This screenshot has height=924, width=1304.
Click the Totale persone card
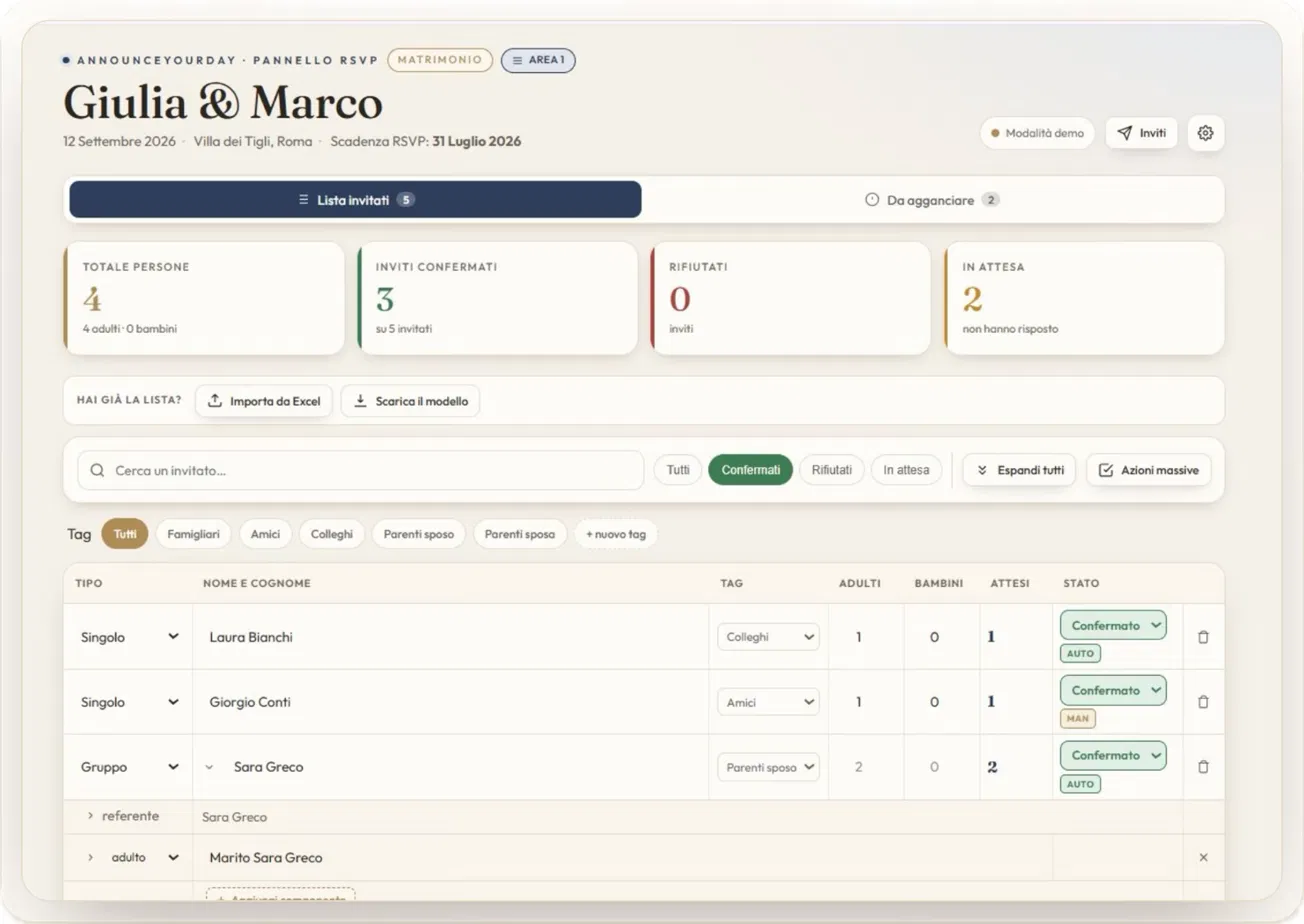[204, 298]
